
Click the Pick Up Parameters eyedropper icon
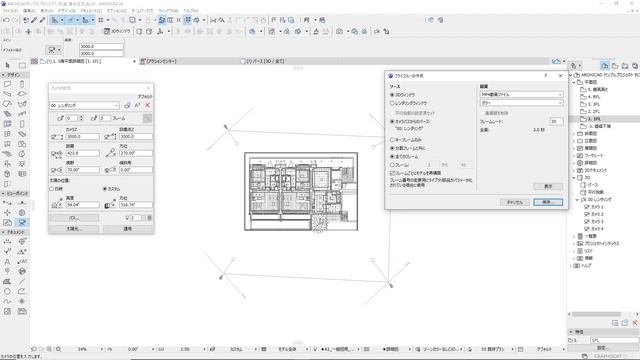click(x=34, y=20)
